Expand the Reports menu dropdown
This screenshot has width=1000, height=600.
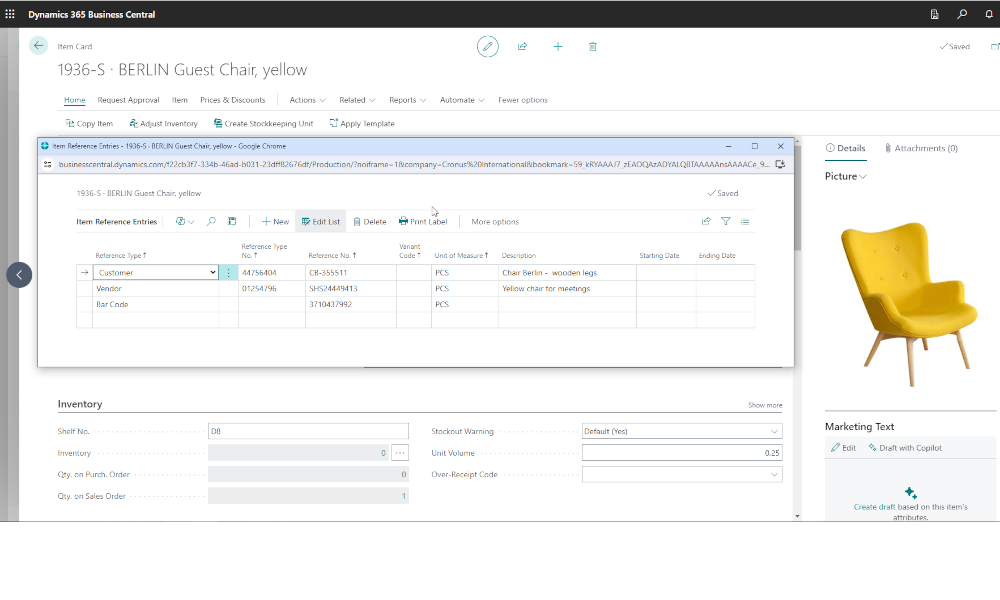408,100
